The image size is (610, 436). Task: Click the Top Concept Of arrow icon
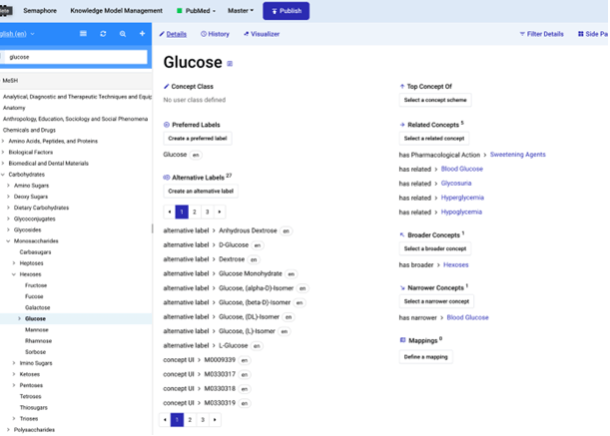click(402, 86)
